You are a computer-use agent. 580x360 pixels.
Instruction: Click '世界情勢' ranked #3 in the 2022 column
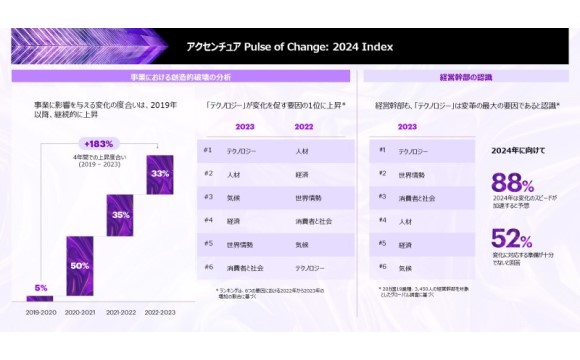coord(308,198)
